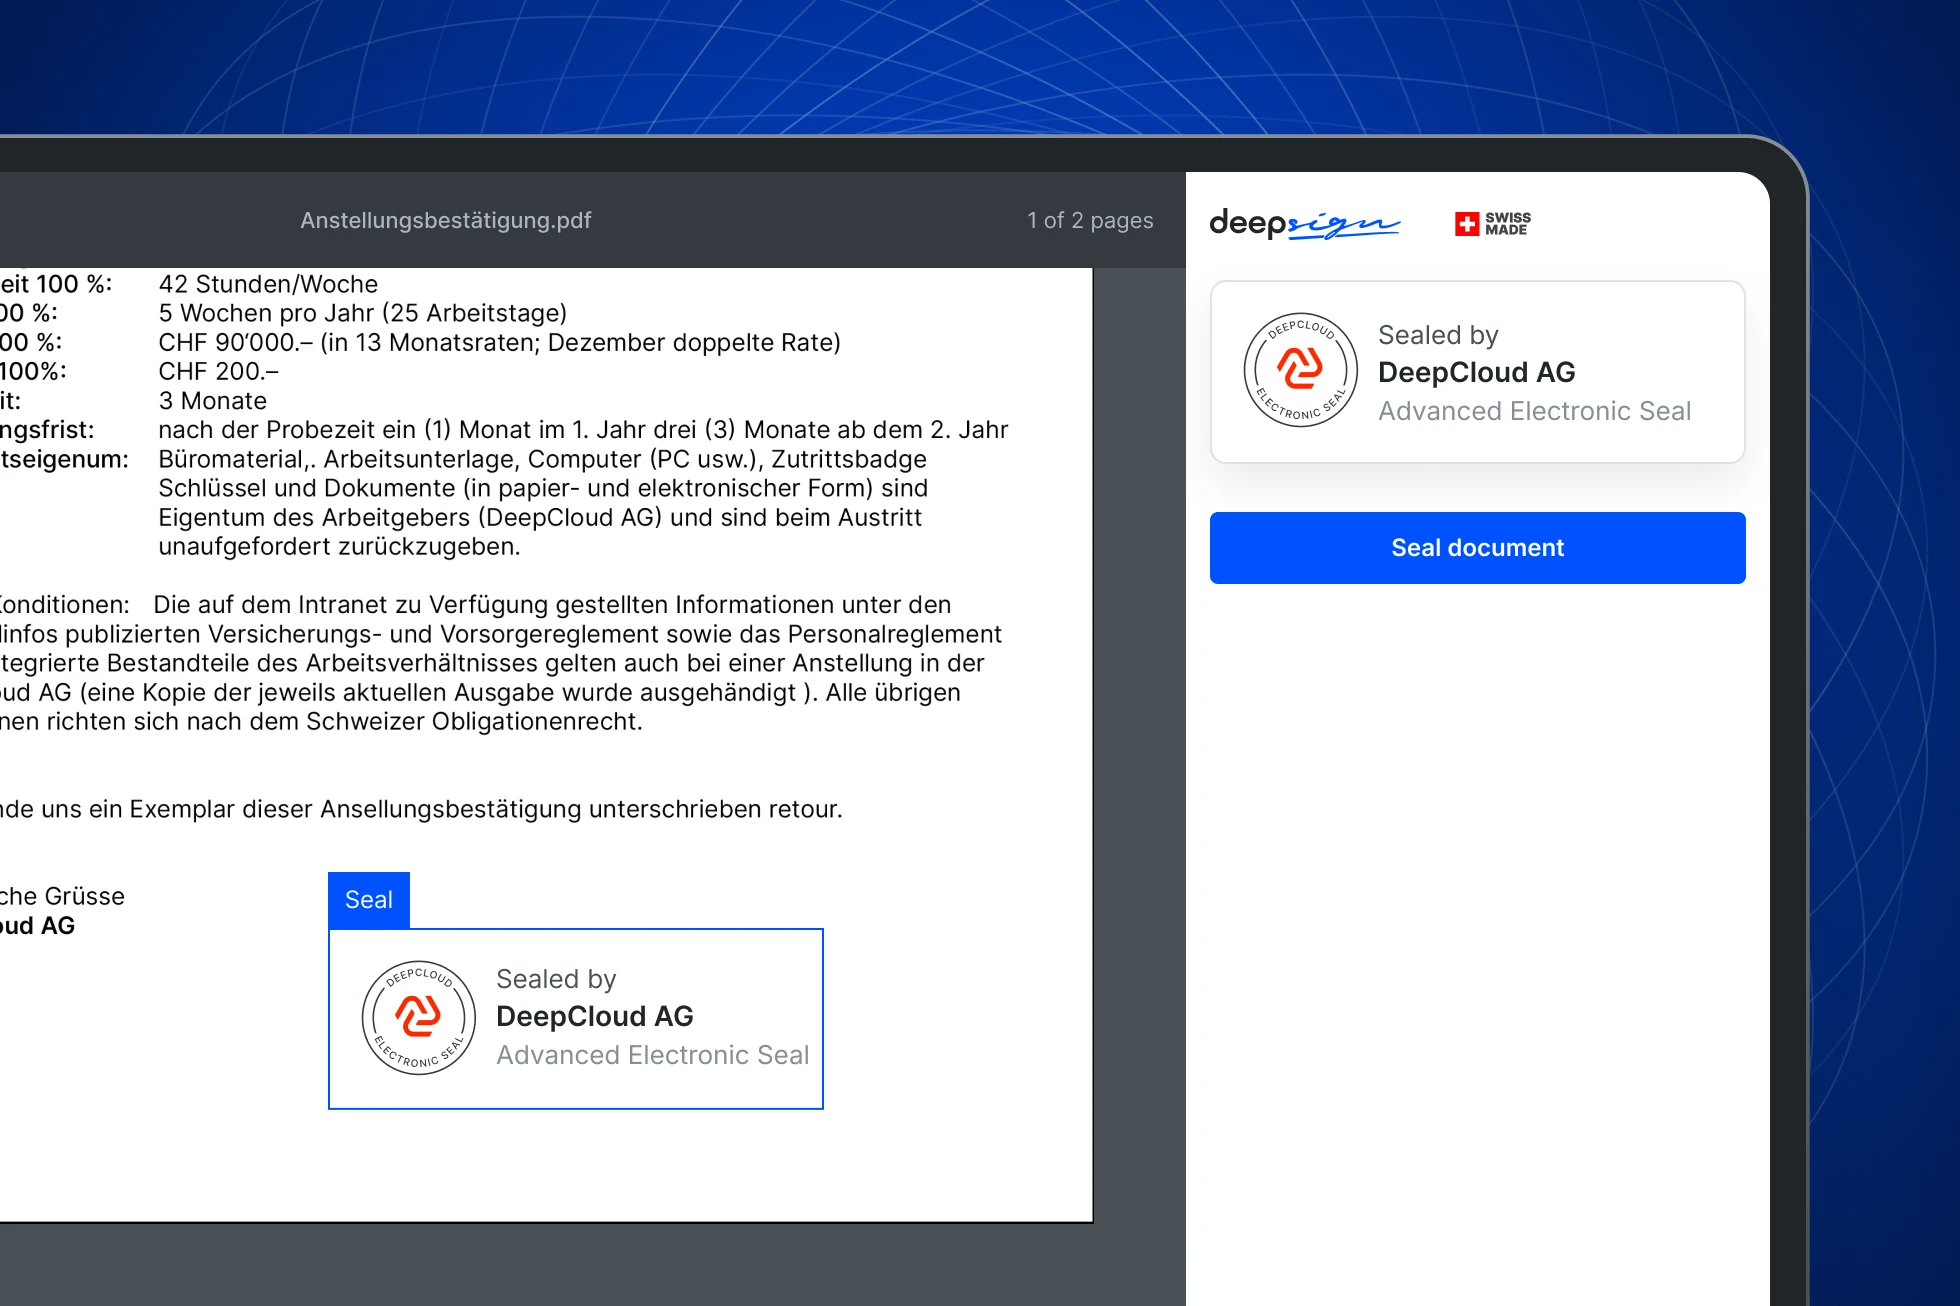Click the CHF 90'000 salary line
Image resolution: width=1960 pixels, height=1306 pixels.
(x=498, y=343)
